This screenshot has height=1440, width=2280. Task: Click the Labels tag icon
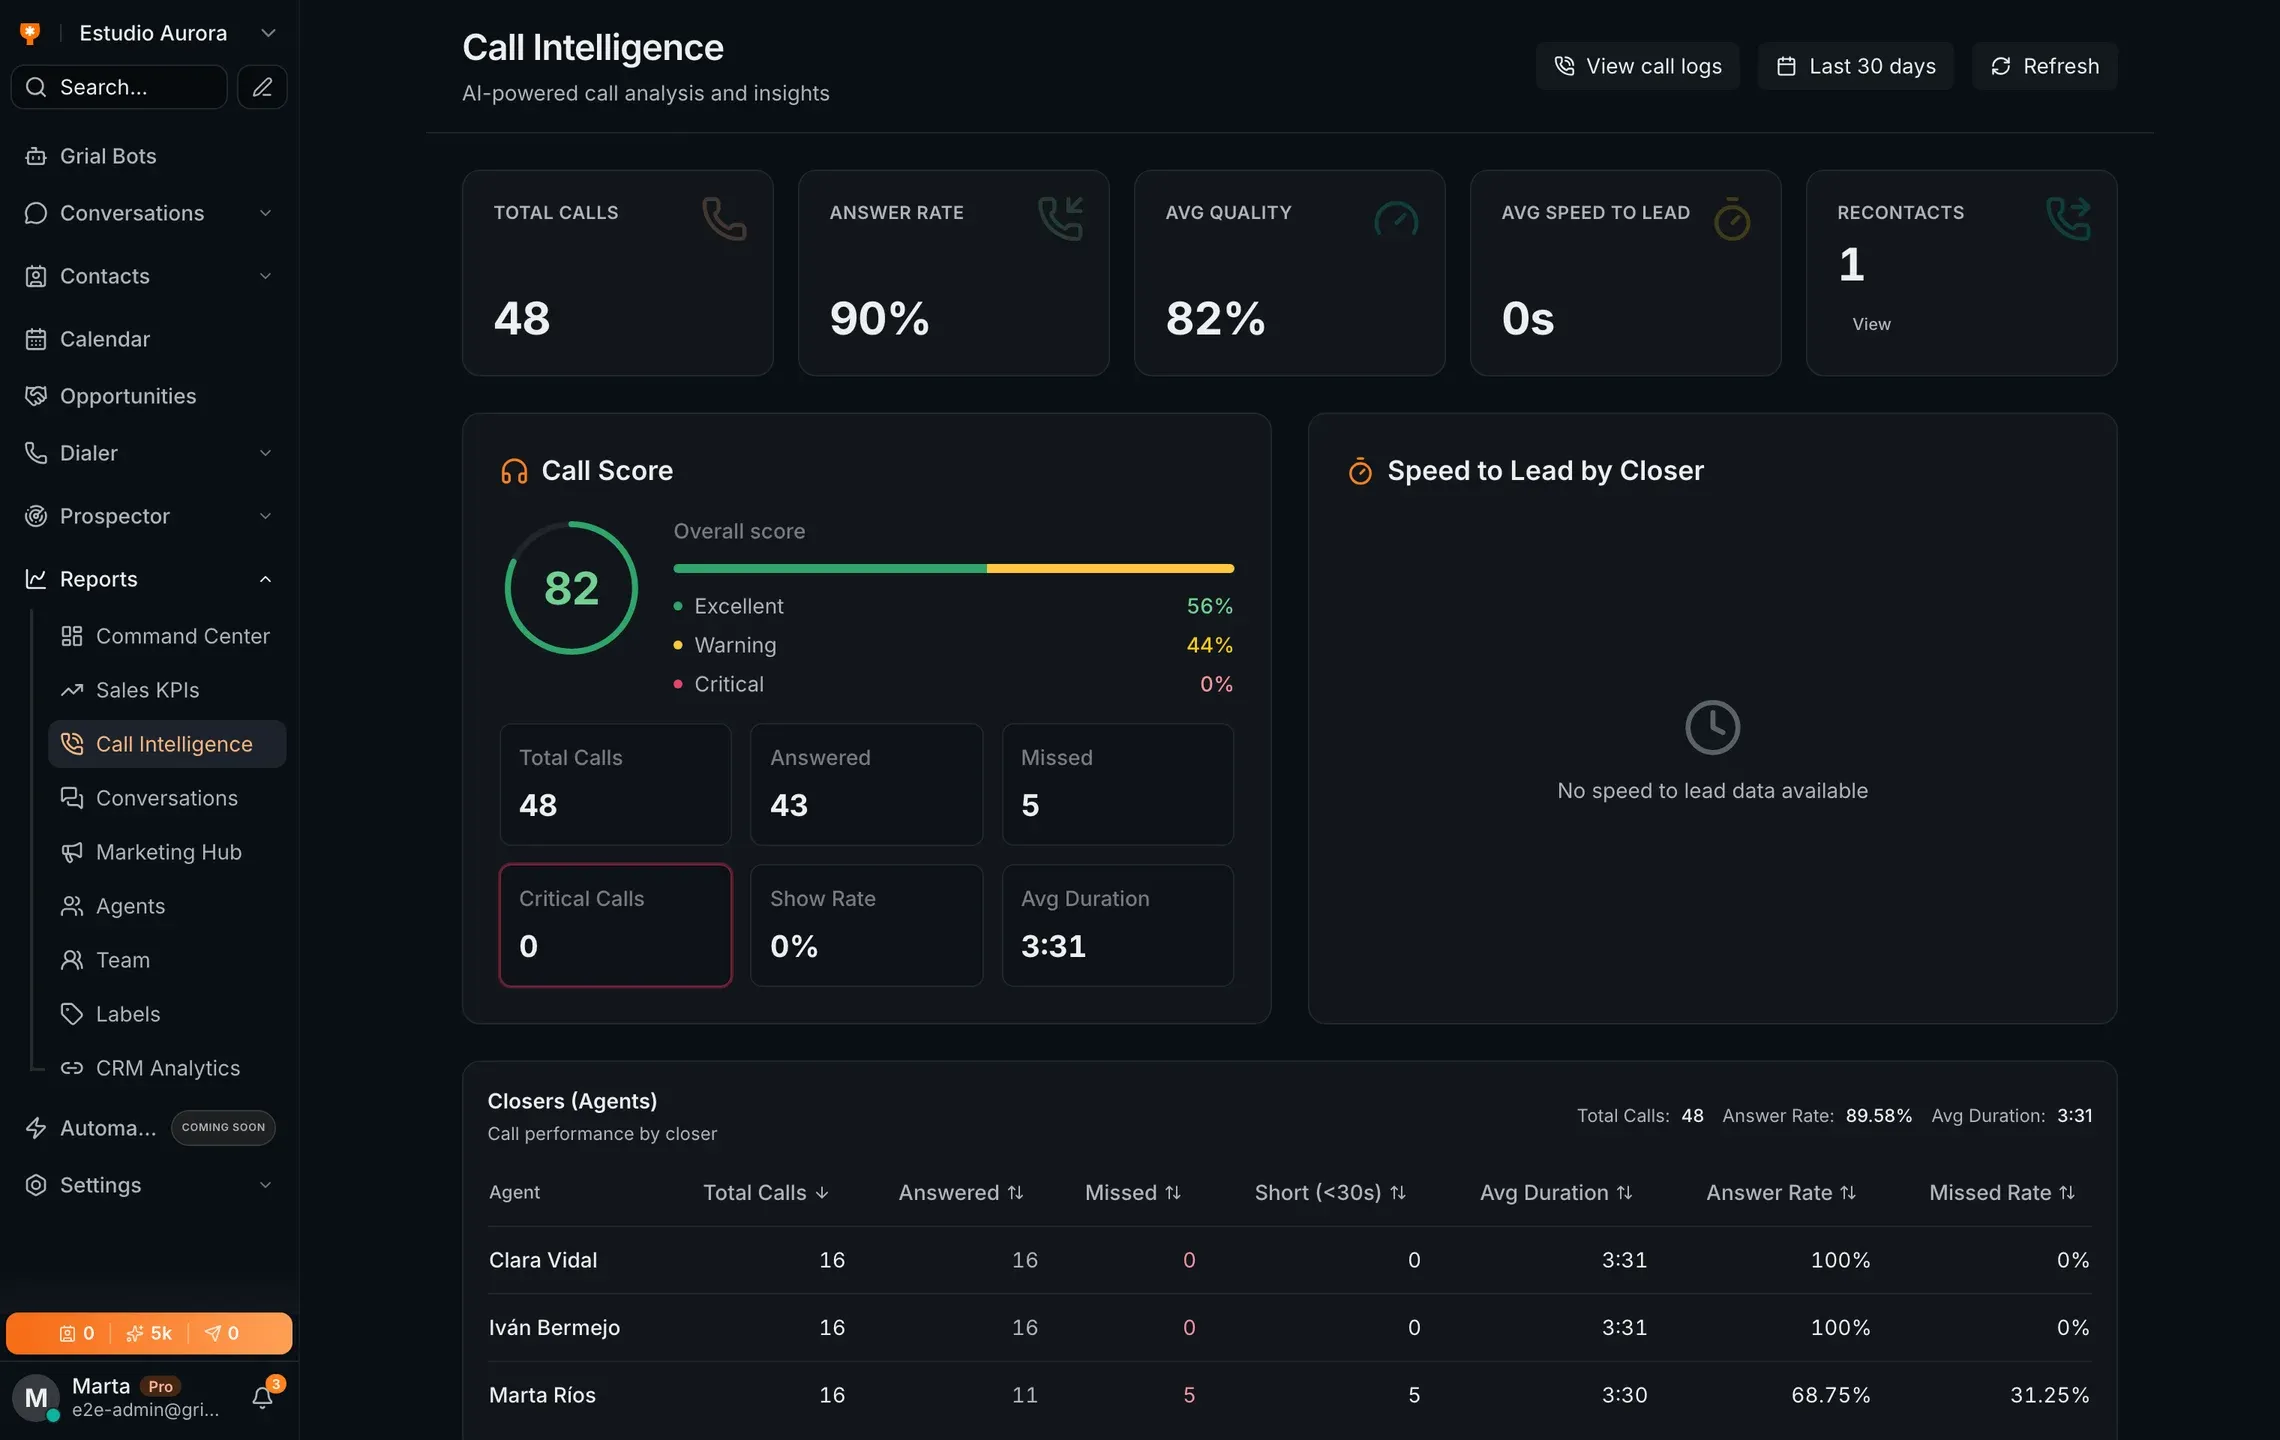(x=72, y=1014)
